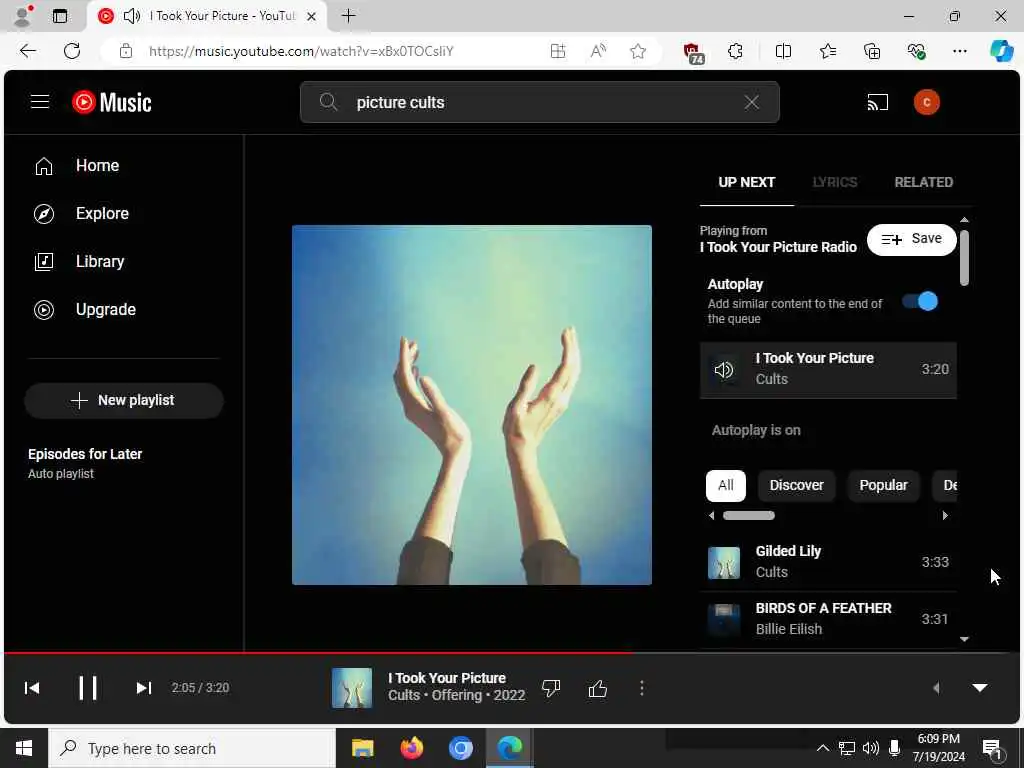Play BIRDS OF A FEATHER from queue
This screenshot has width=1024, height=768.
(x=828, y=620)
